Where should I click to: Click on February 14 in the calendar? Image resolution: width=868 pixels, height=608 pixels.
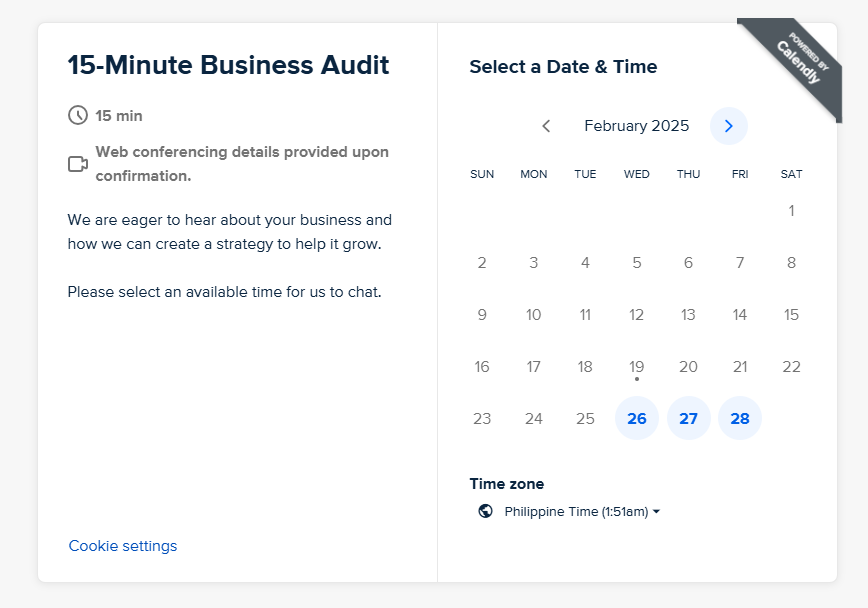pyautogui.click(x=740, y=315)
